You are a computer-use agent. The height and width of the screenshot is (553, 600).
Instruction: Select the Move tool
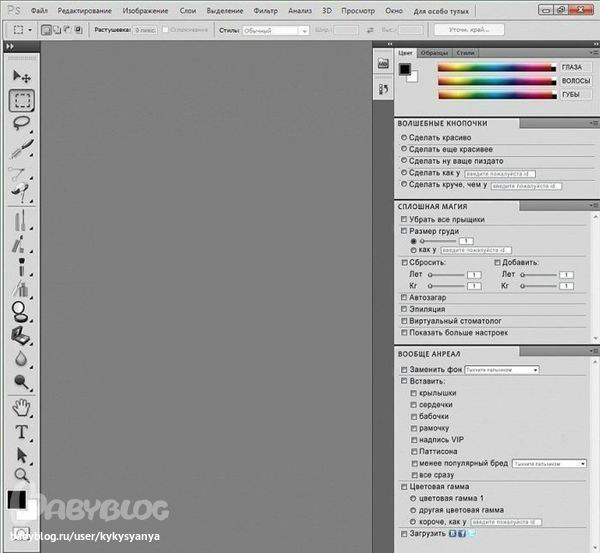[21, 76]
